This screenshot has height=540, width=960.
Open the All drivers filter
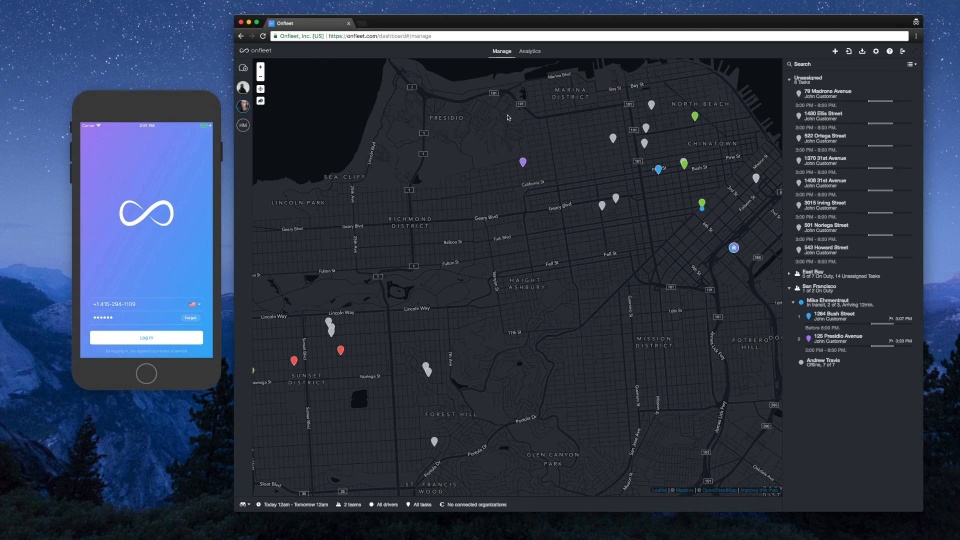pos(388,505)
